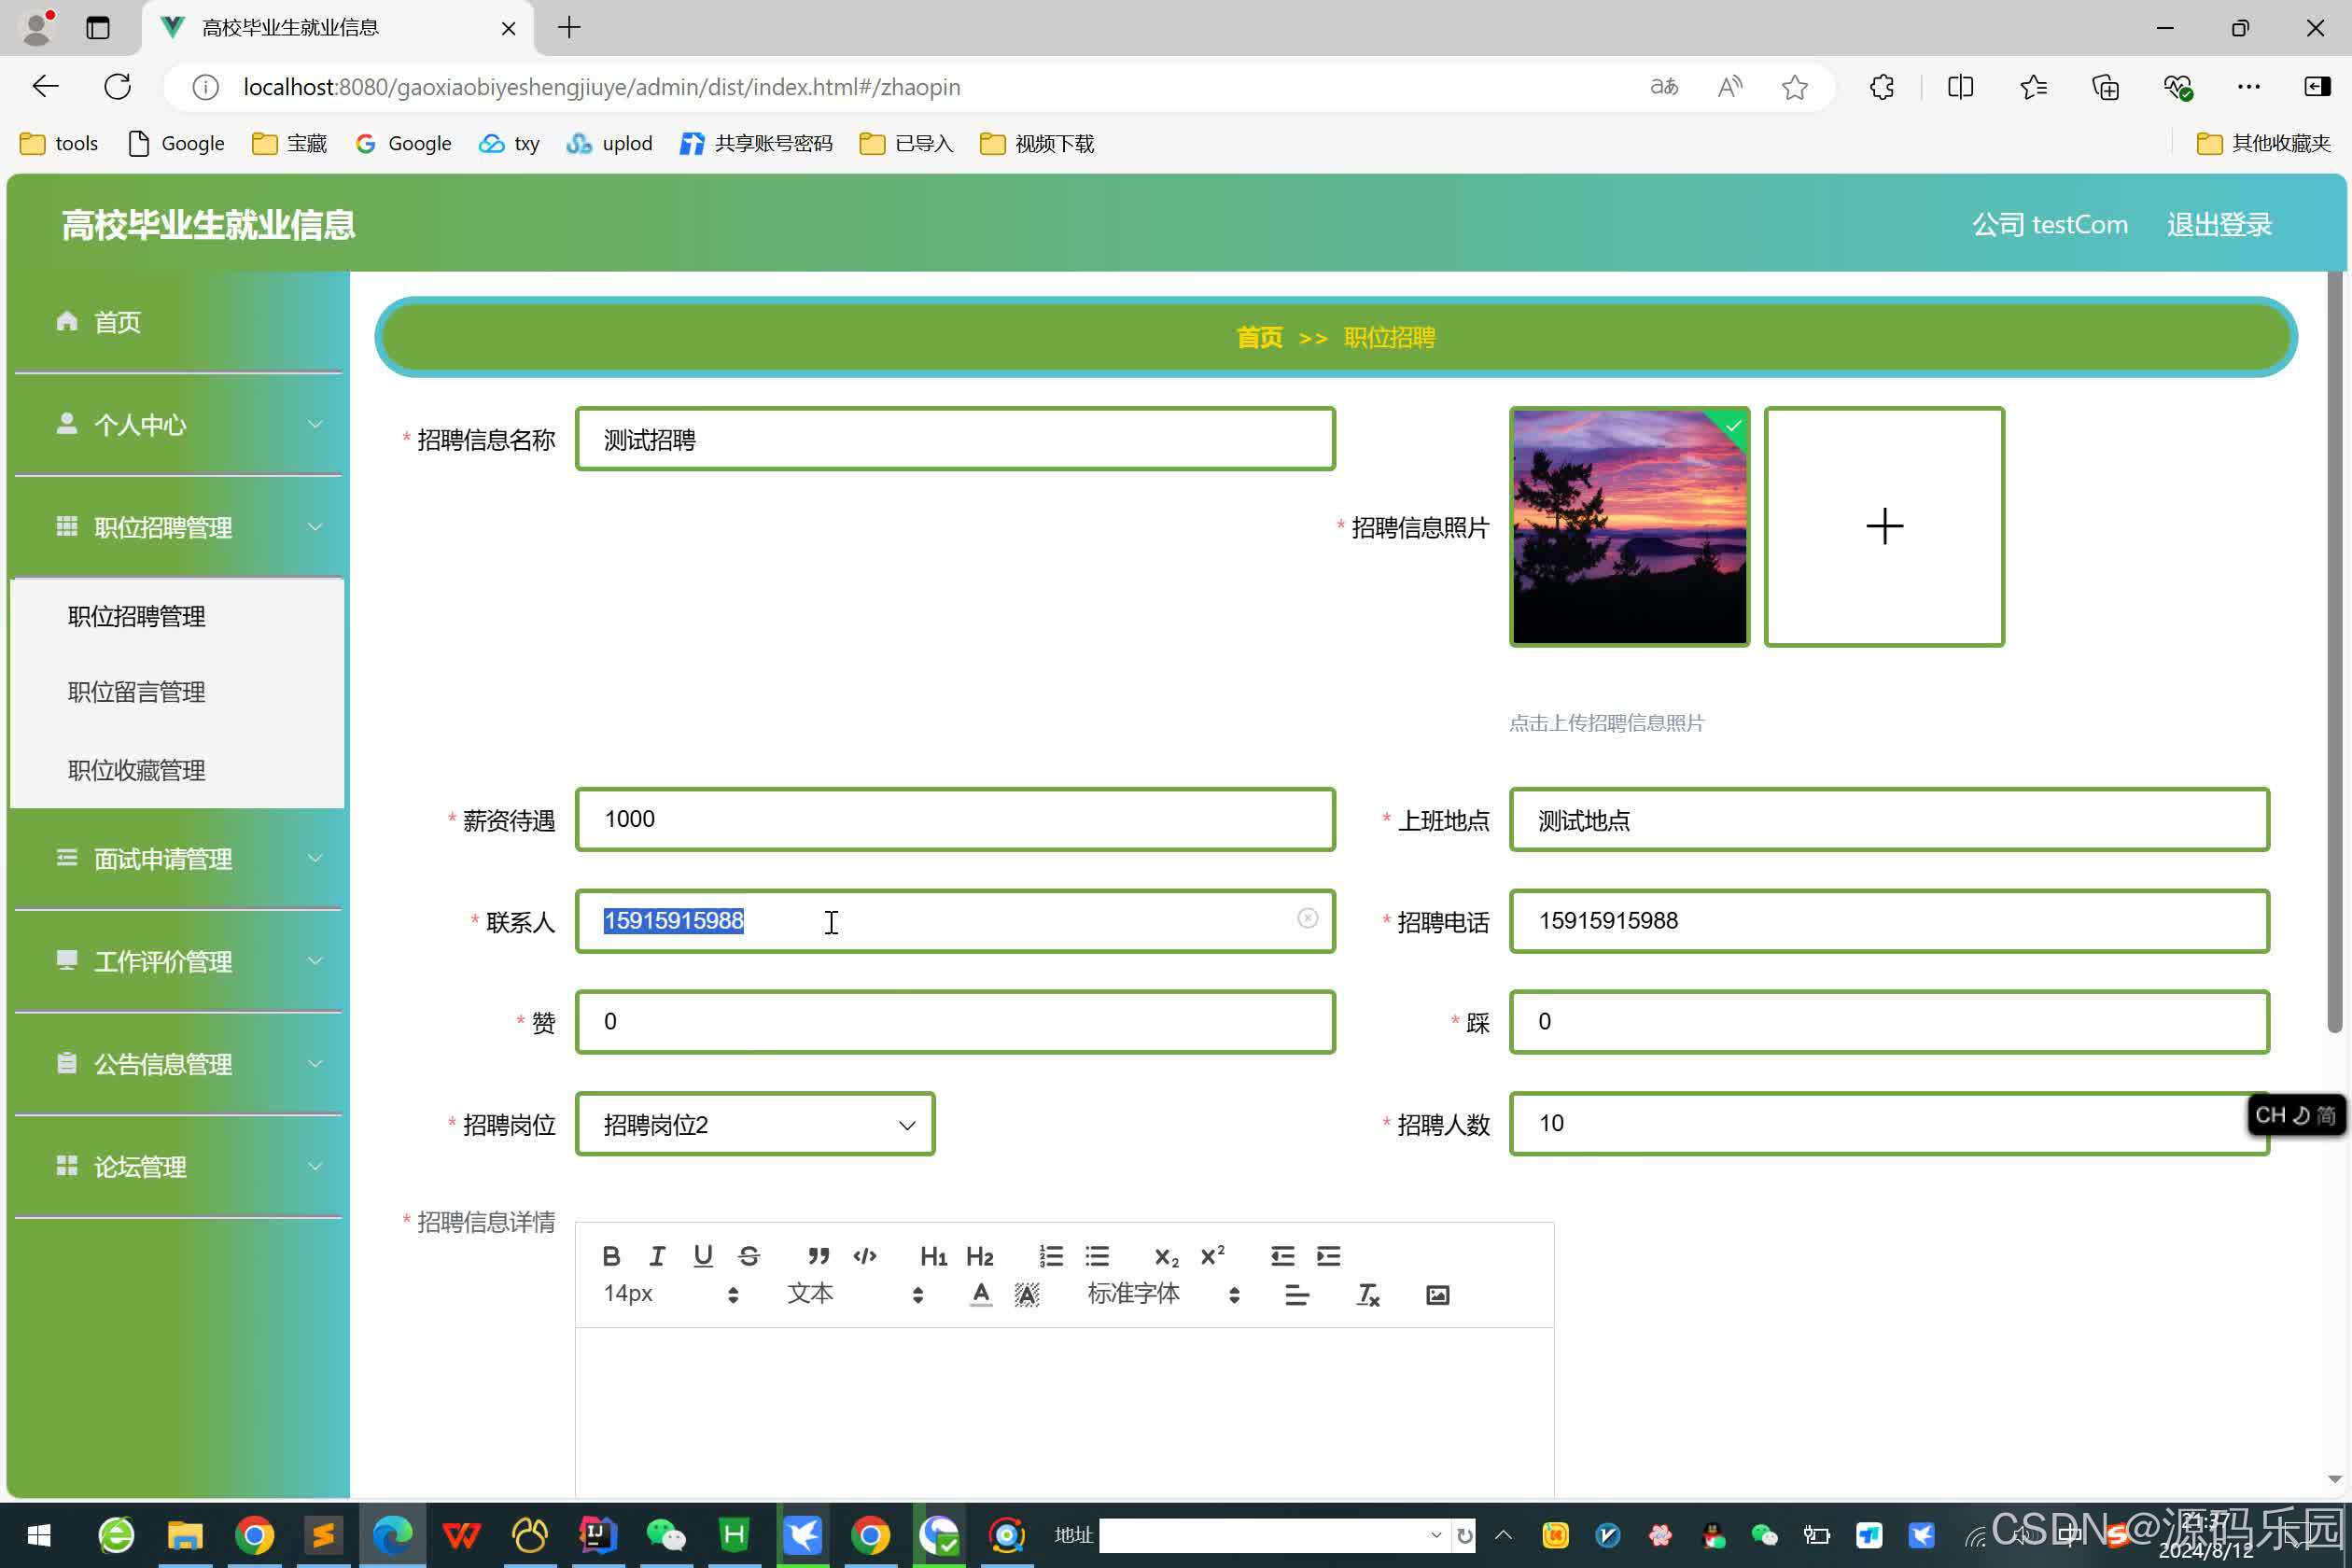Open the 首页 breadcrumb link
This screenshot has height=1568, width=2352.
click(1258, 337)
